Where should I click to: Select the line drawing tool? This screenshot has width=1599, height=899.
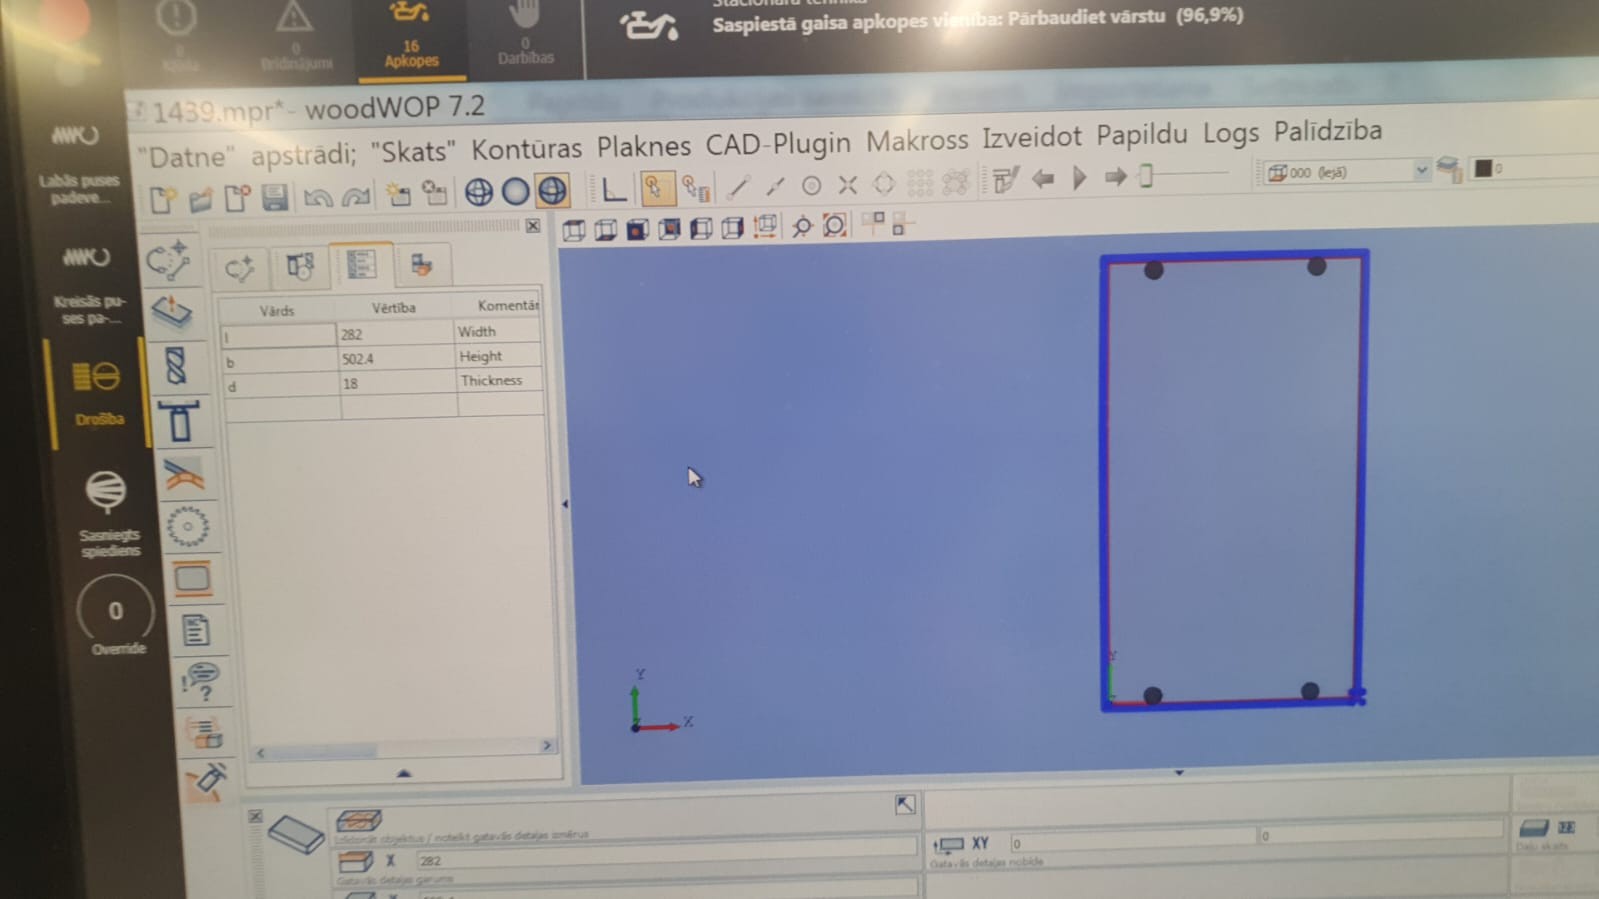738,185
